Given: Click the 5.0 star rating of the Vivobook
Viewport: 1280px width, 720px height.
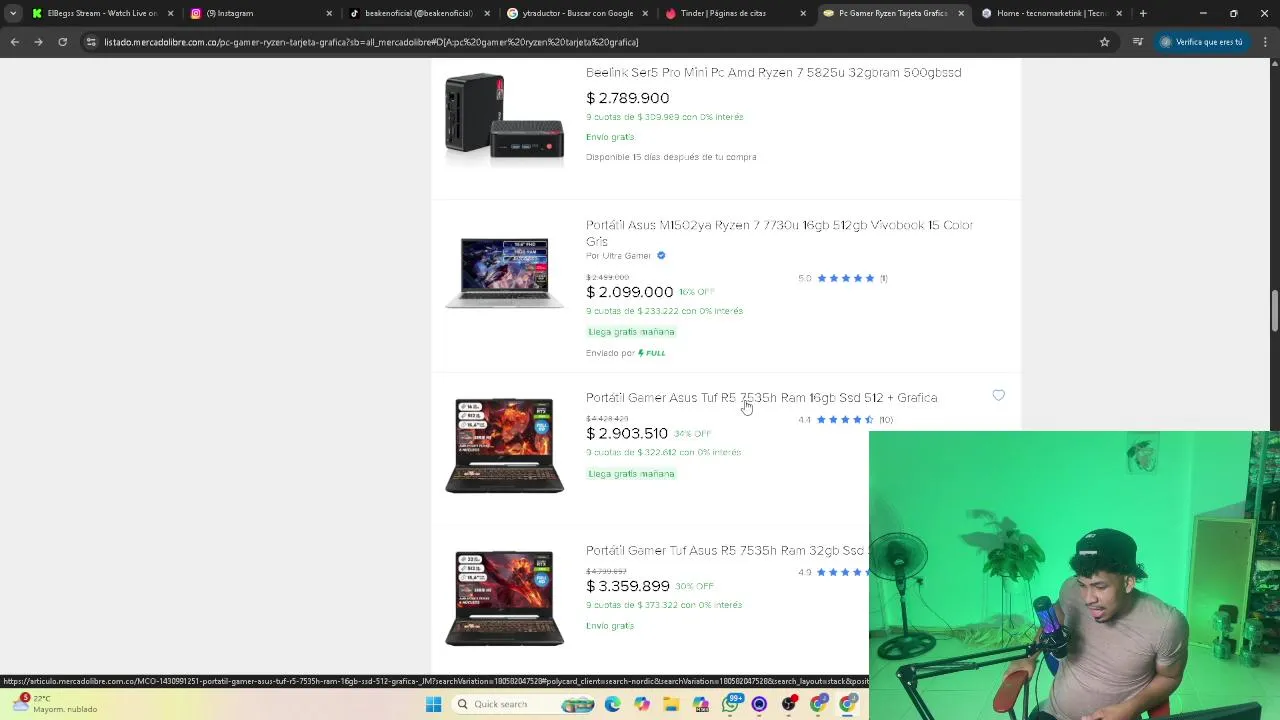Looking at the screenshot, I should pos(843,278).
